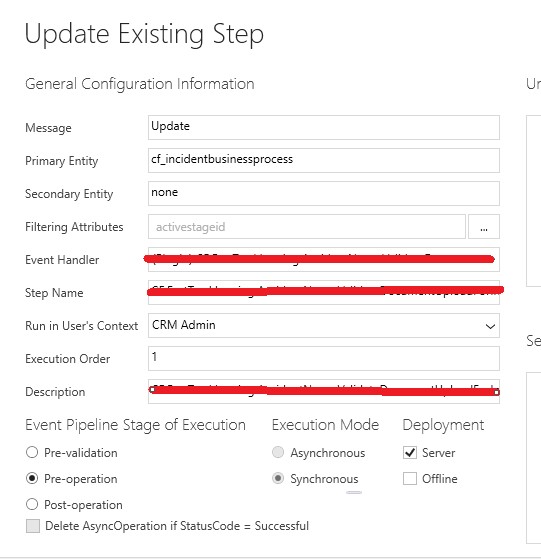This screenshot has height=559, width=541.
Task: Click the Filtering Attributes activestageid box
Action: [307, 227]
